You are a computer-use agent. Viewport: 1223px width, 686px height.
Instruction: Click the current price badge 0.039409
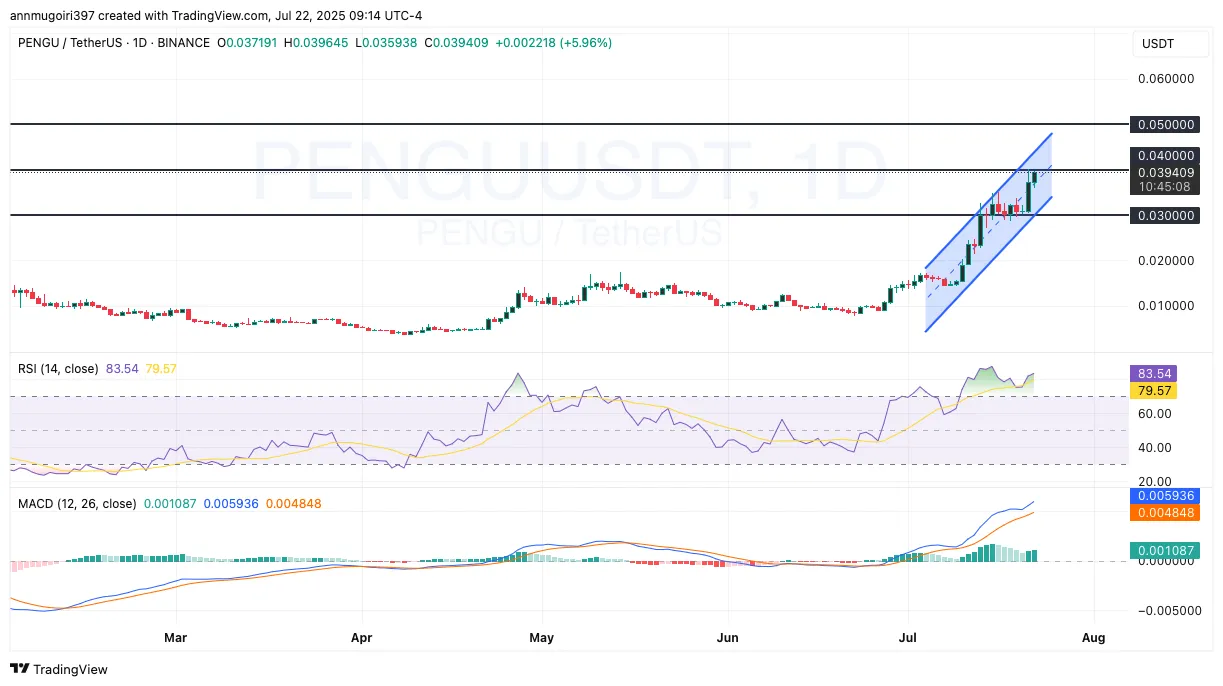pyautogui.click(x=1163, y=172)
